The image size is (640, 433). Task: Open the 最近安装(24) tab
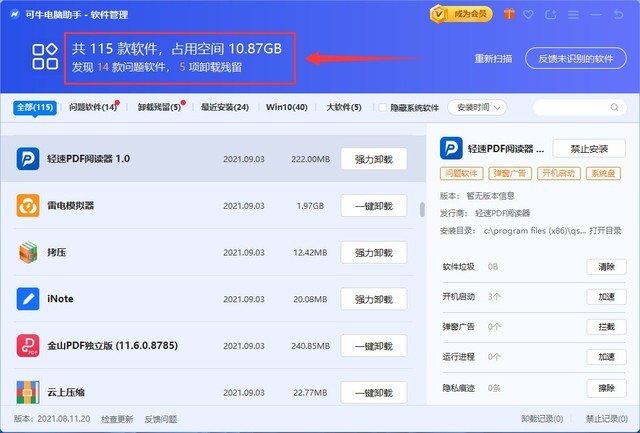pos(225,107)
